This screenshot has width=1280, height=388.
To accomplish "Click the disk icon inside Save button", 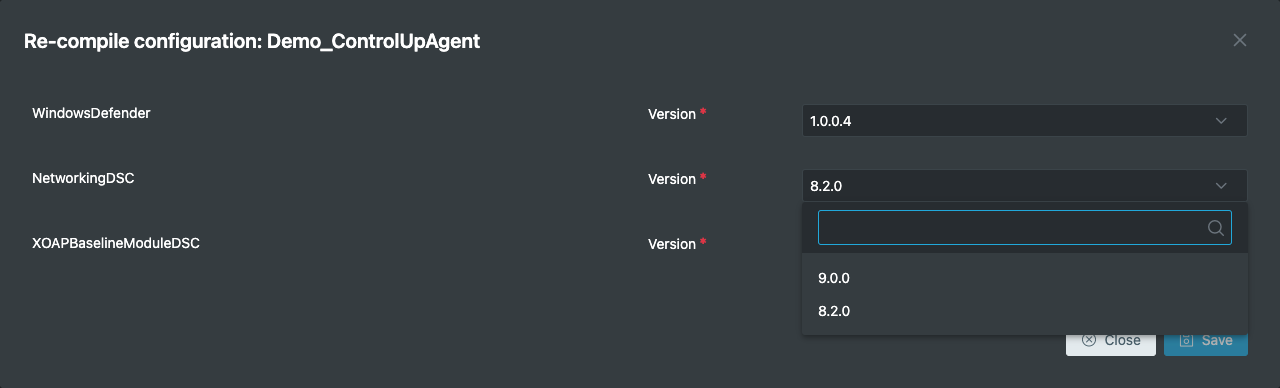I will click(x=1186, y=340).
